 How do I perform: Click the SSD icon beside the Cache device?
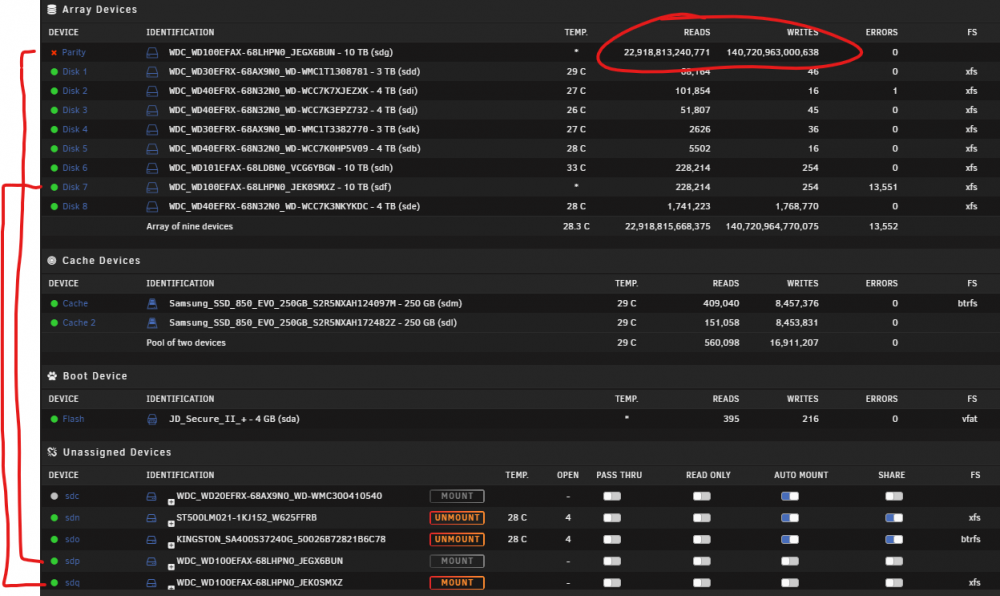152,304
